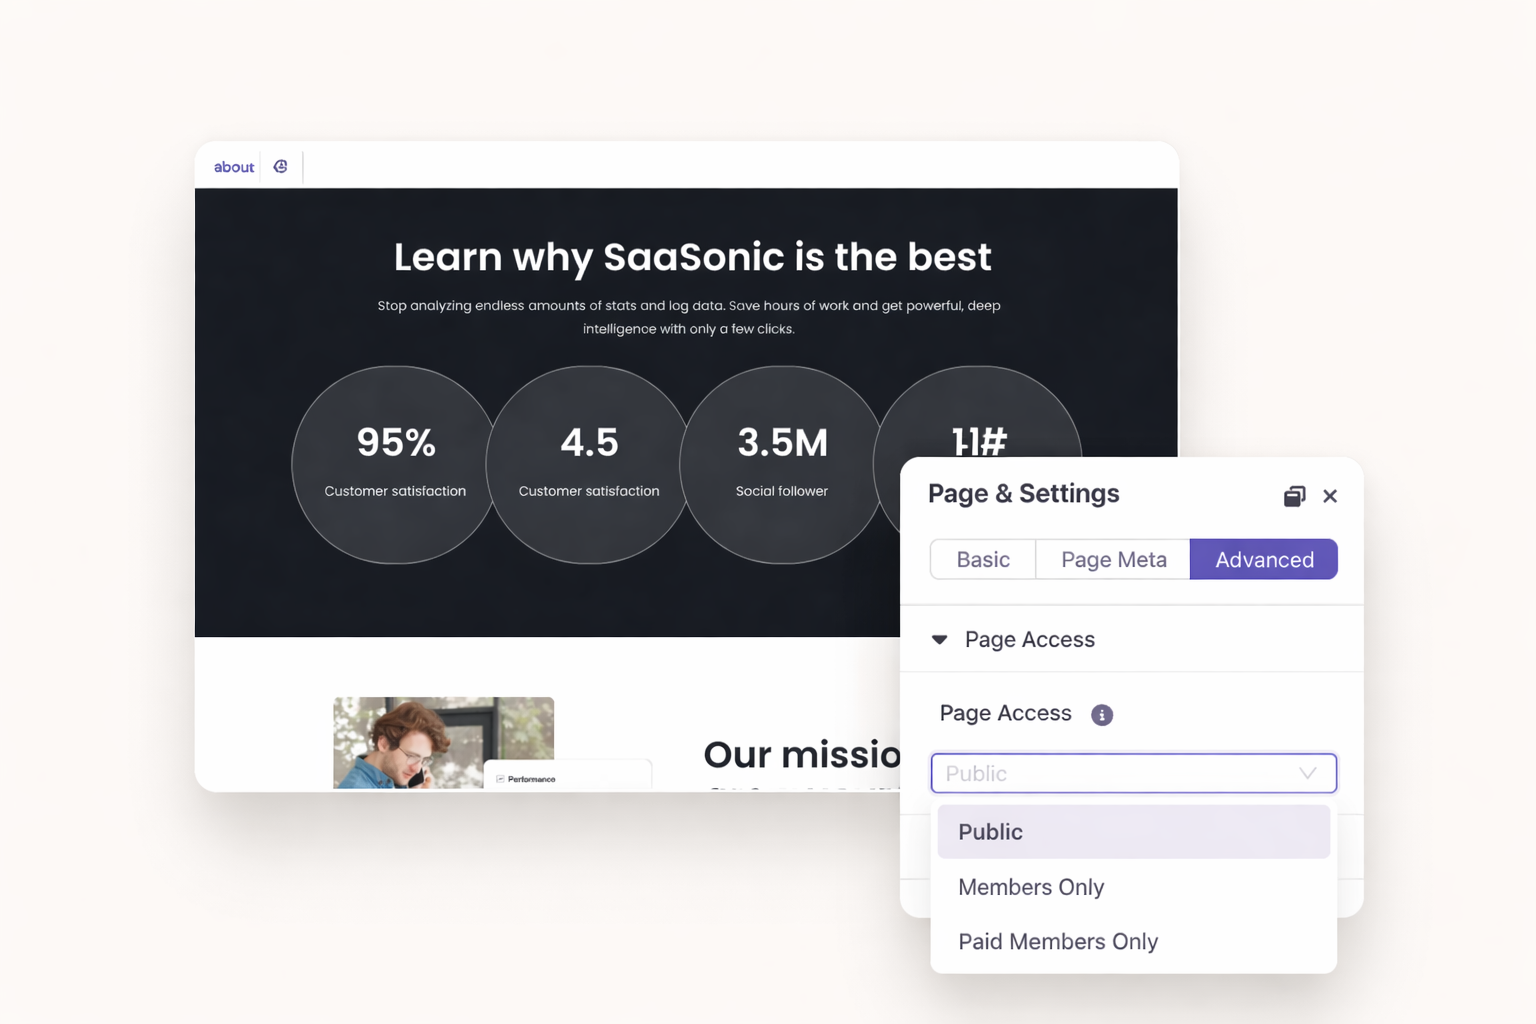
Task: Close the Page & Settings panel
Action: pyautogui.click(x=1330, y=496)
